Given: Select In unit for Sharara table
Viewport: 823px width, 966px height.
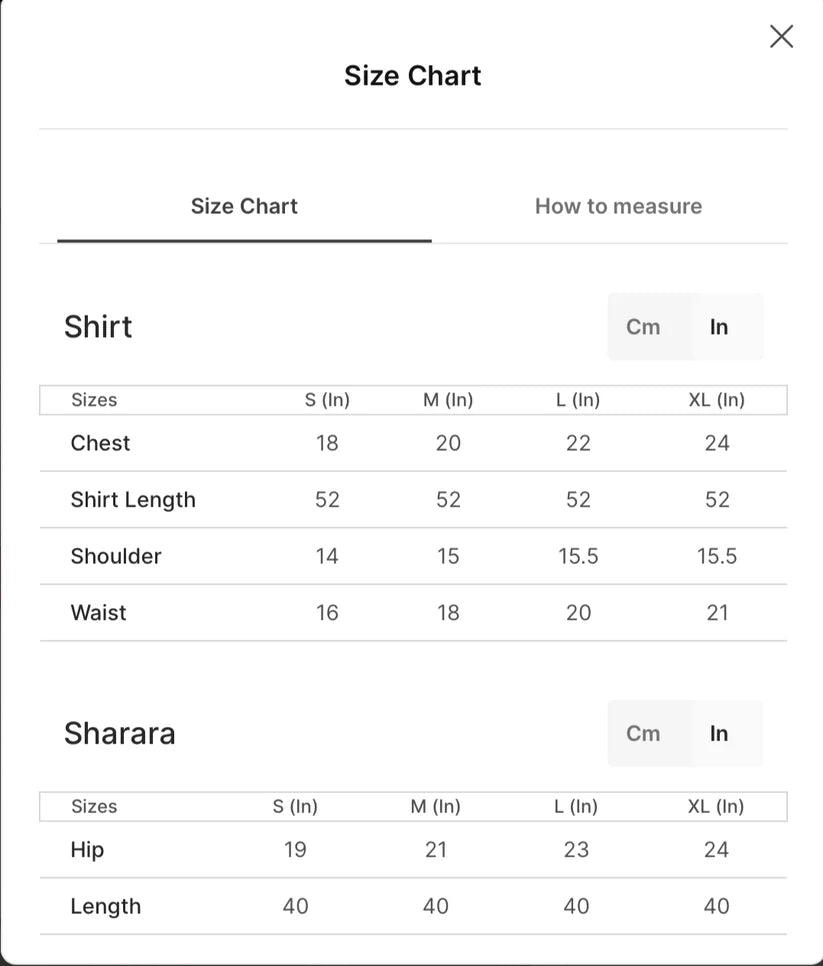Looking at the screenshot, I should pyautogui.click(x=719, y=733).
